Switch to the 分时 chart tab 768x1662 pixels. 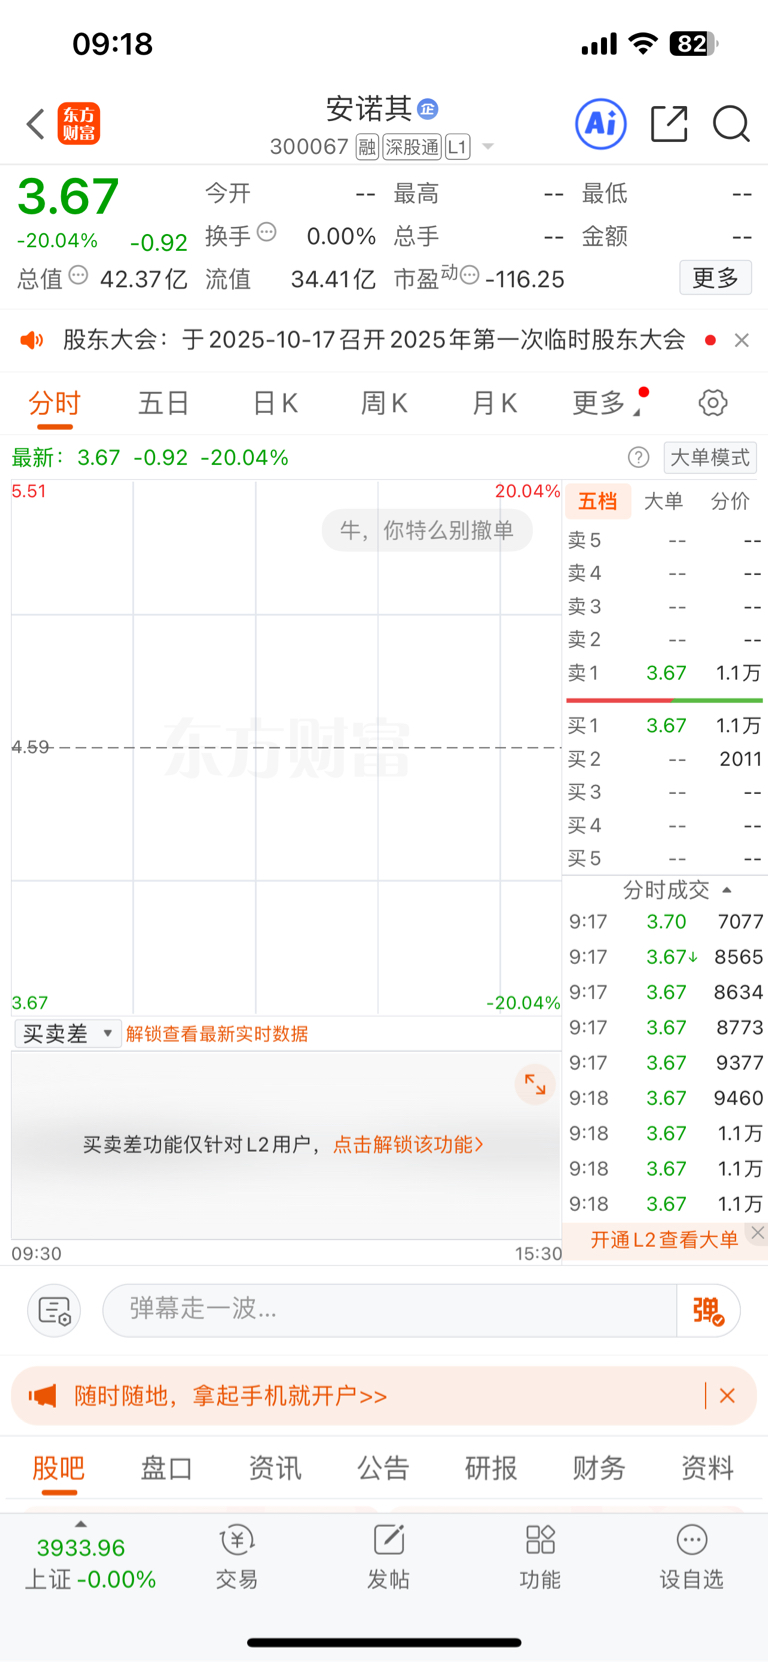[54, 403]
